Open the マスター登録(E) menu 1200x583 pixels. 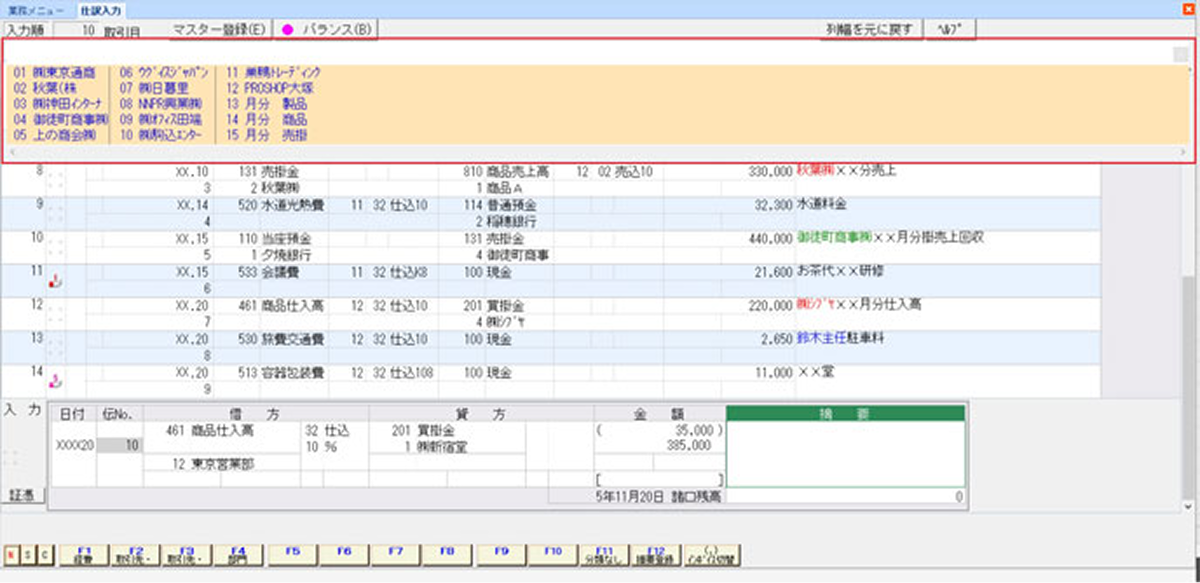218,29
